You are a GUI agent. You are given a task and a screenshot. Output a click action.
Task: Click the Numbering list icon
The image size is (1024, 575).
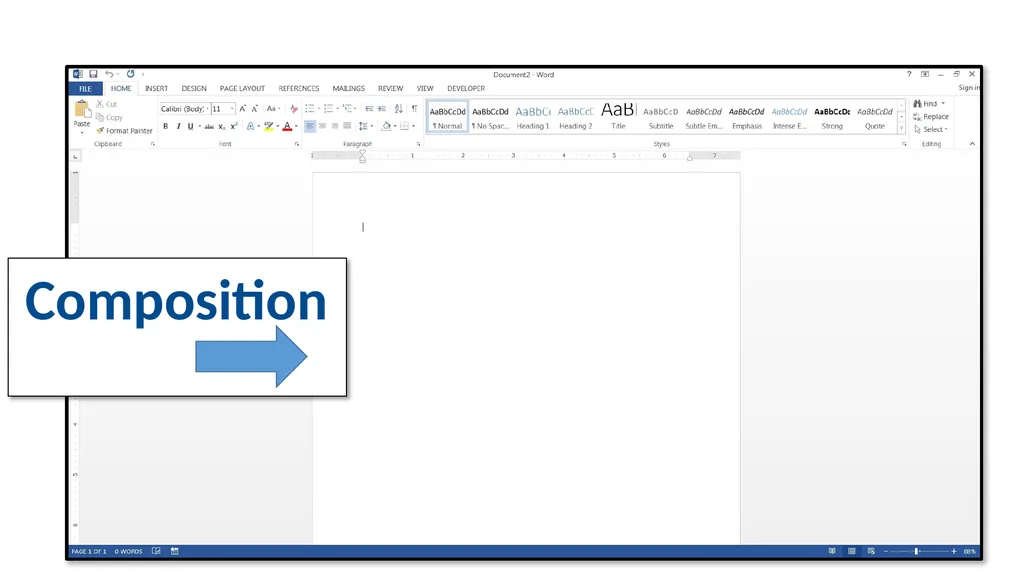(328, 109)
